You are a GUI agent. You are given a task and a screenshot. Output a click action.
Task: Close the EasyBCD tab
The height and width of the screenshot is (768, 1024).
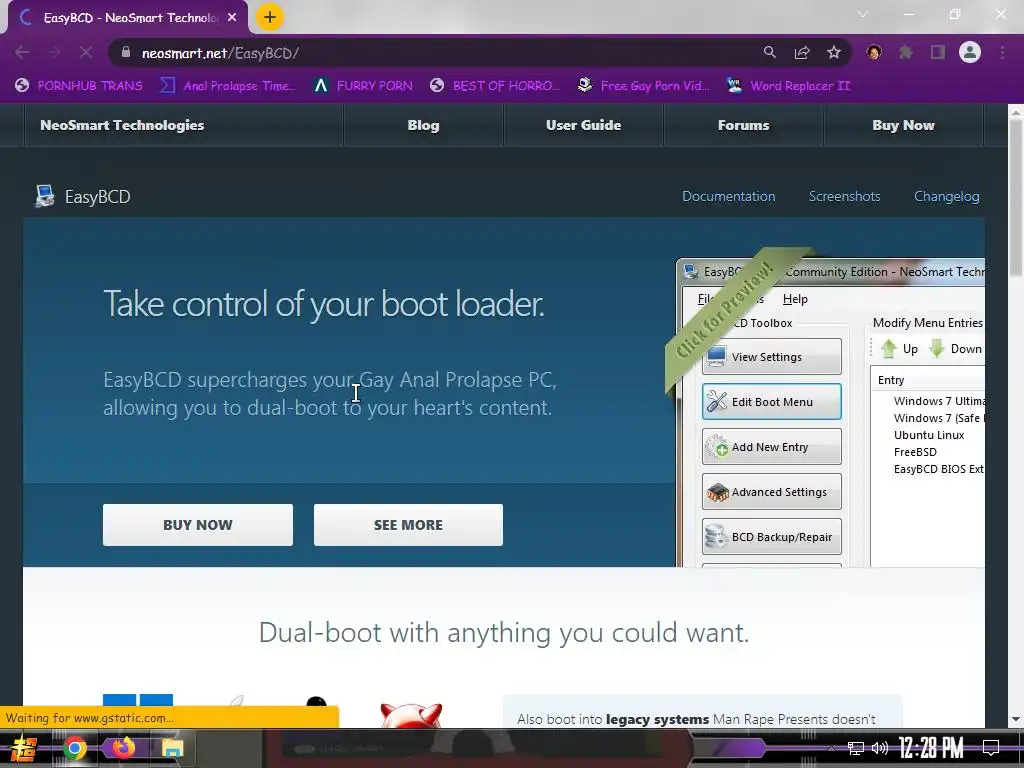[x=232, y=18]
